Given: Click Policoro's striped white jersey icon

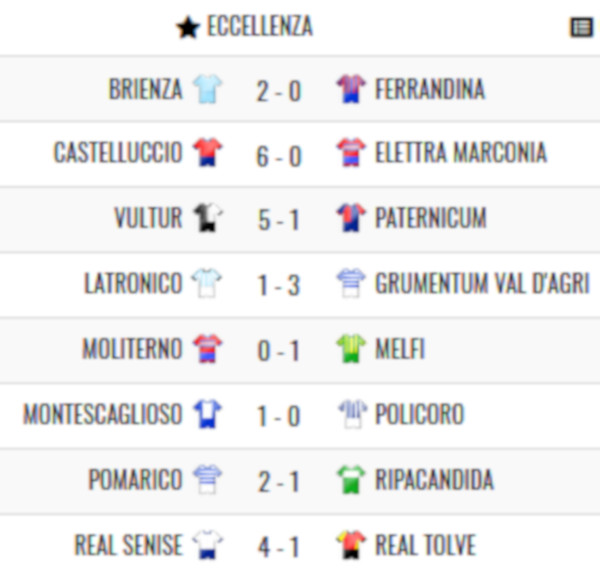Looking at the screenshot, I should coord(352,414).
